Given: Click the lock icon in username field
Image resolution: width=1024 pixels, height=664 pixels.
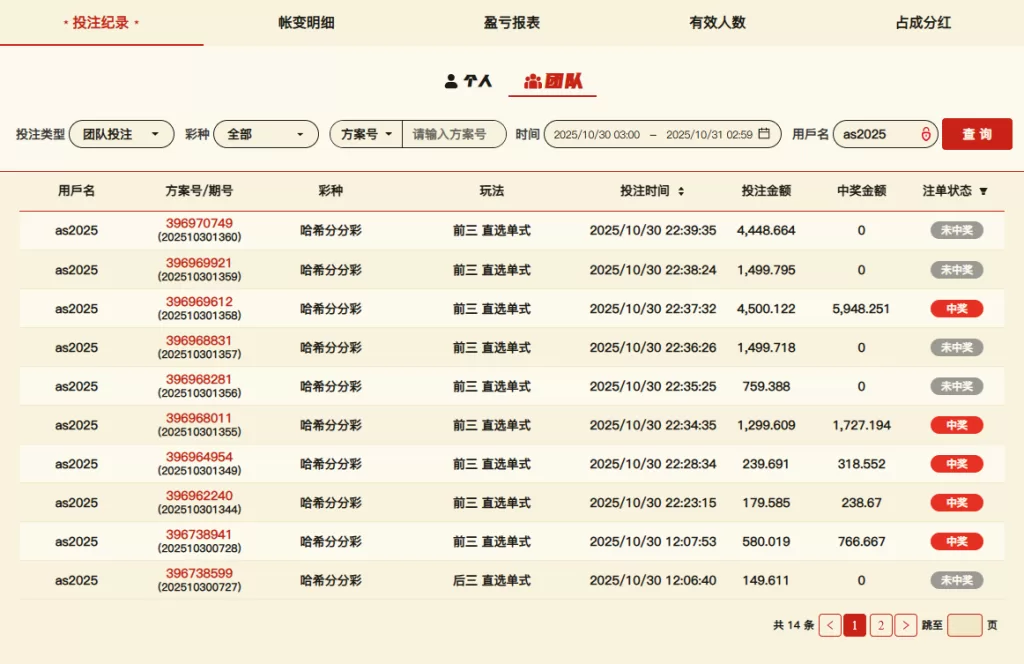Looking at the screenshot, I should click(926, 134).
